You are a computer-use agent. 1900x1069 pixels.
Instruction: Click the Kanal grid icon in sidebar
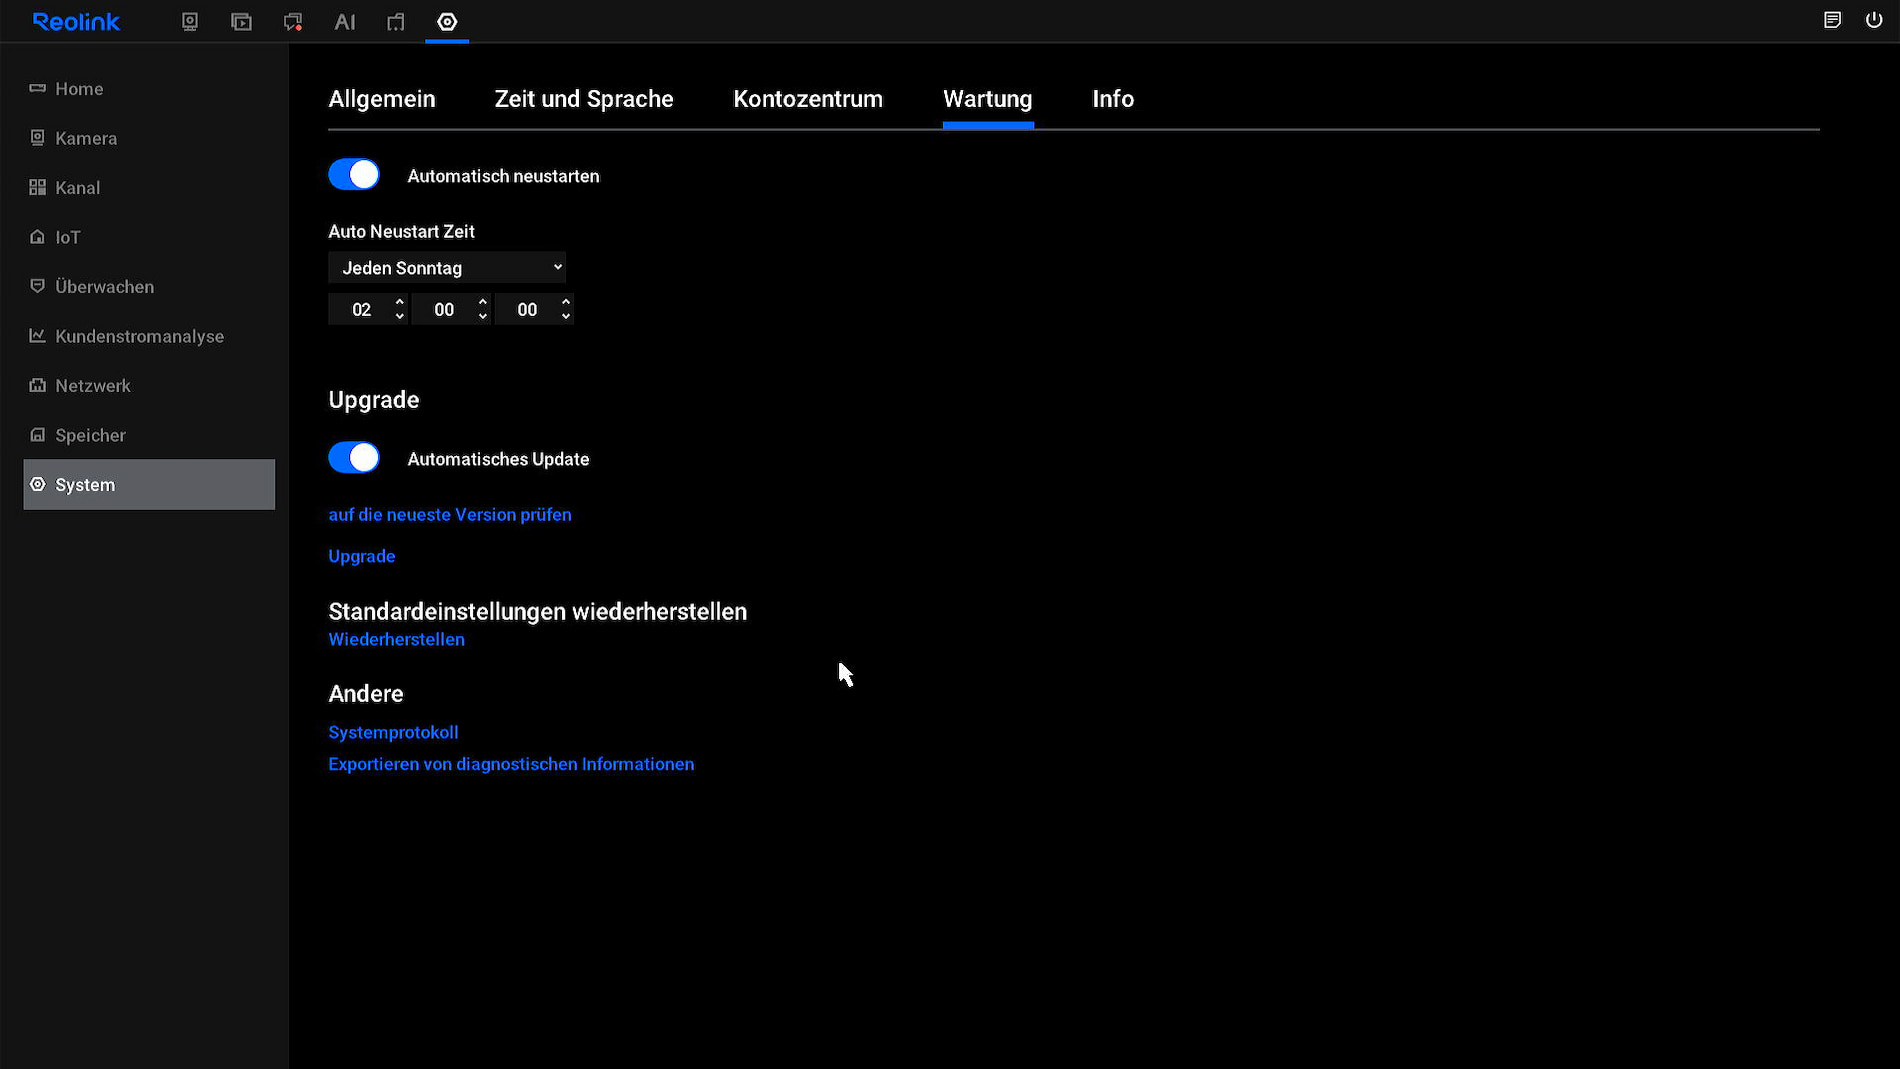pos(37,187)
